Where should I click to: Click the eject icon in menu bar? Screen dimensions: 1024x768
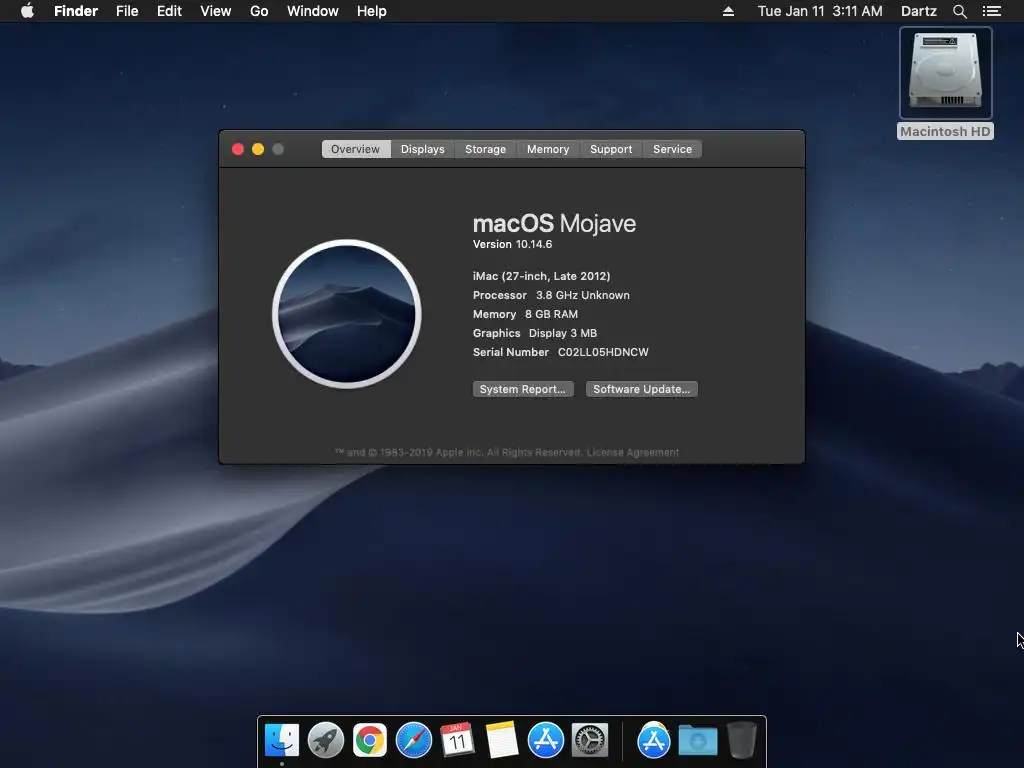point(728,11)
